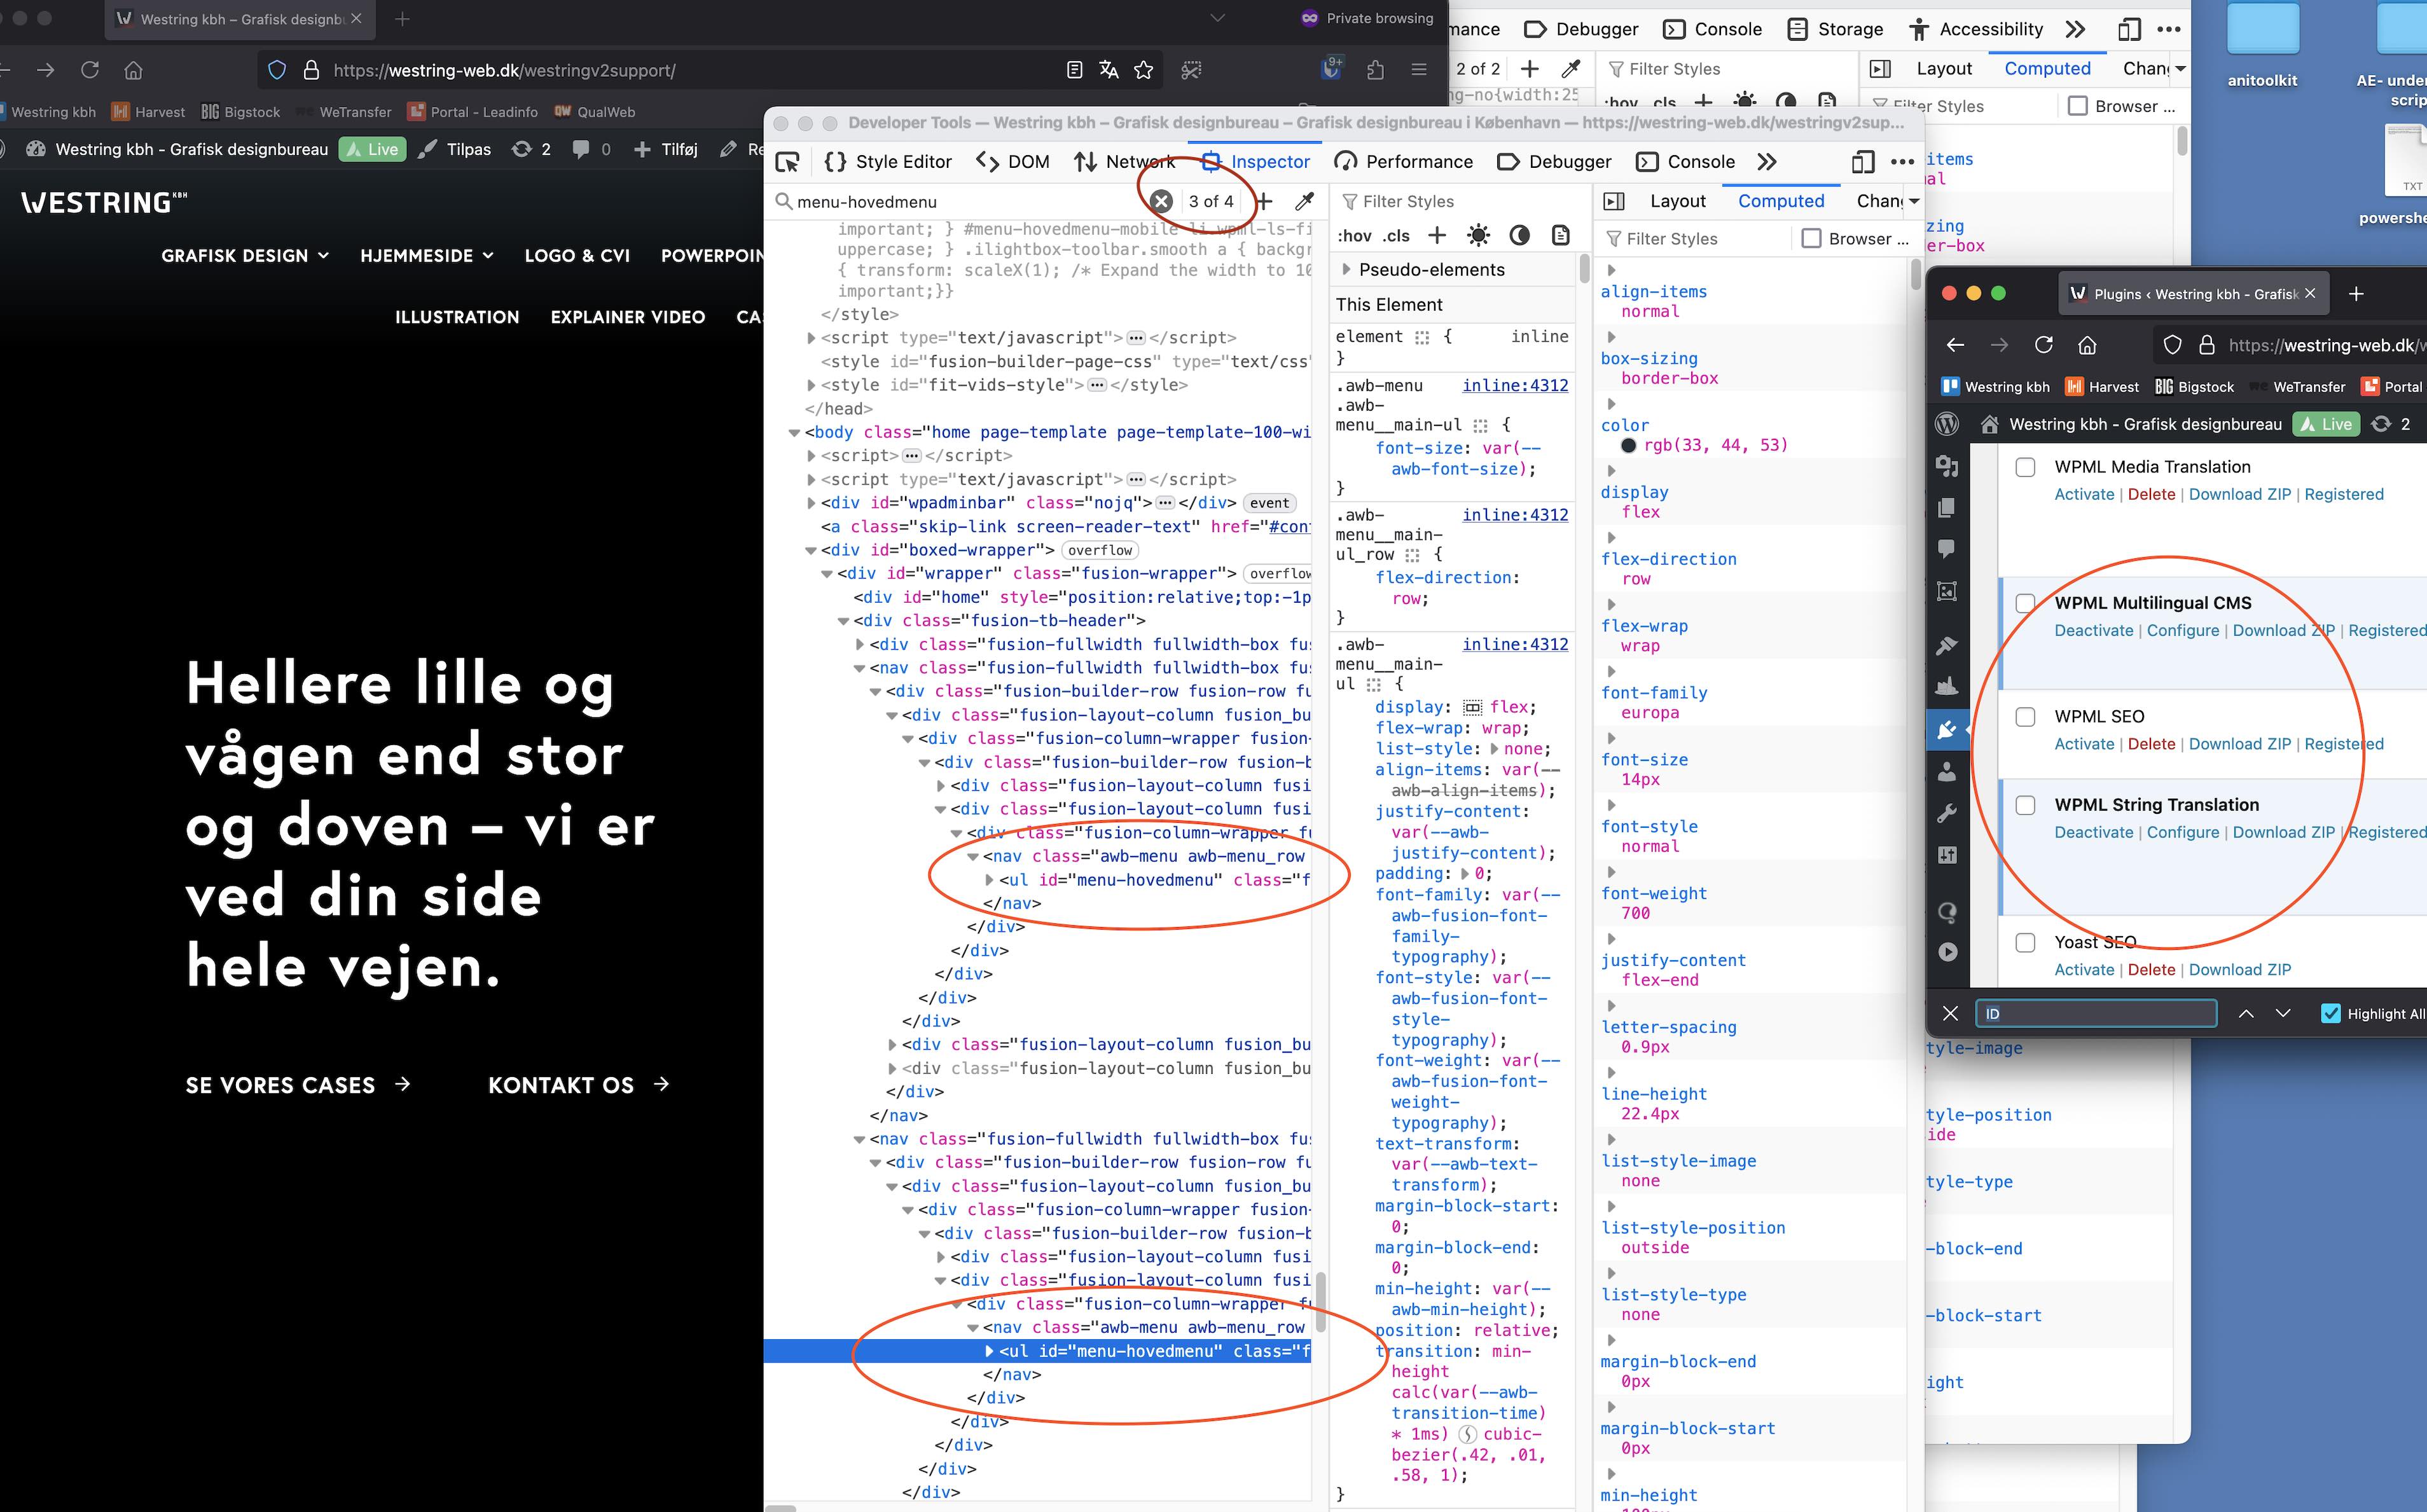The height and width of the screenshot is (1512, 2427).
Task: Open the Firefox hamburger application menu
Action: pyautogui.click(x=1418, y=70)
